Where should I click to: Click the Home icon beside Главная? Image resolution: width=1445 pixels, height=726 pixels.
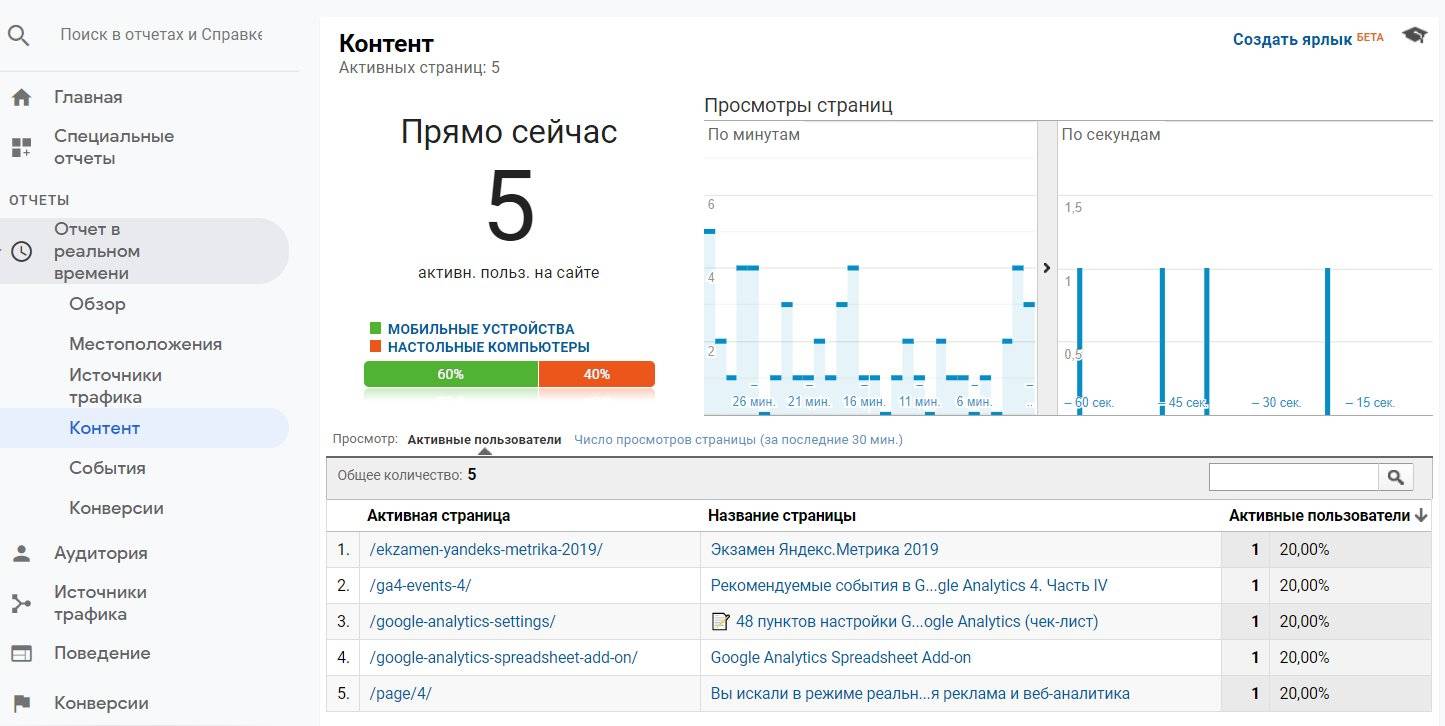point(21,98)
